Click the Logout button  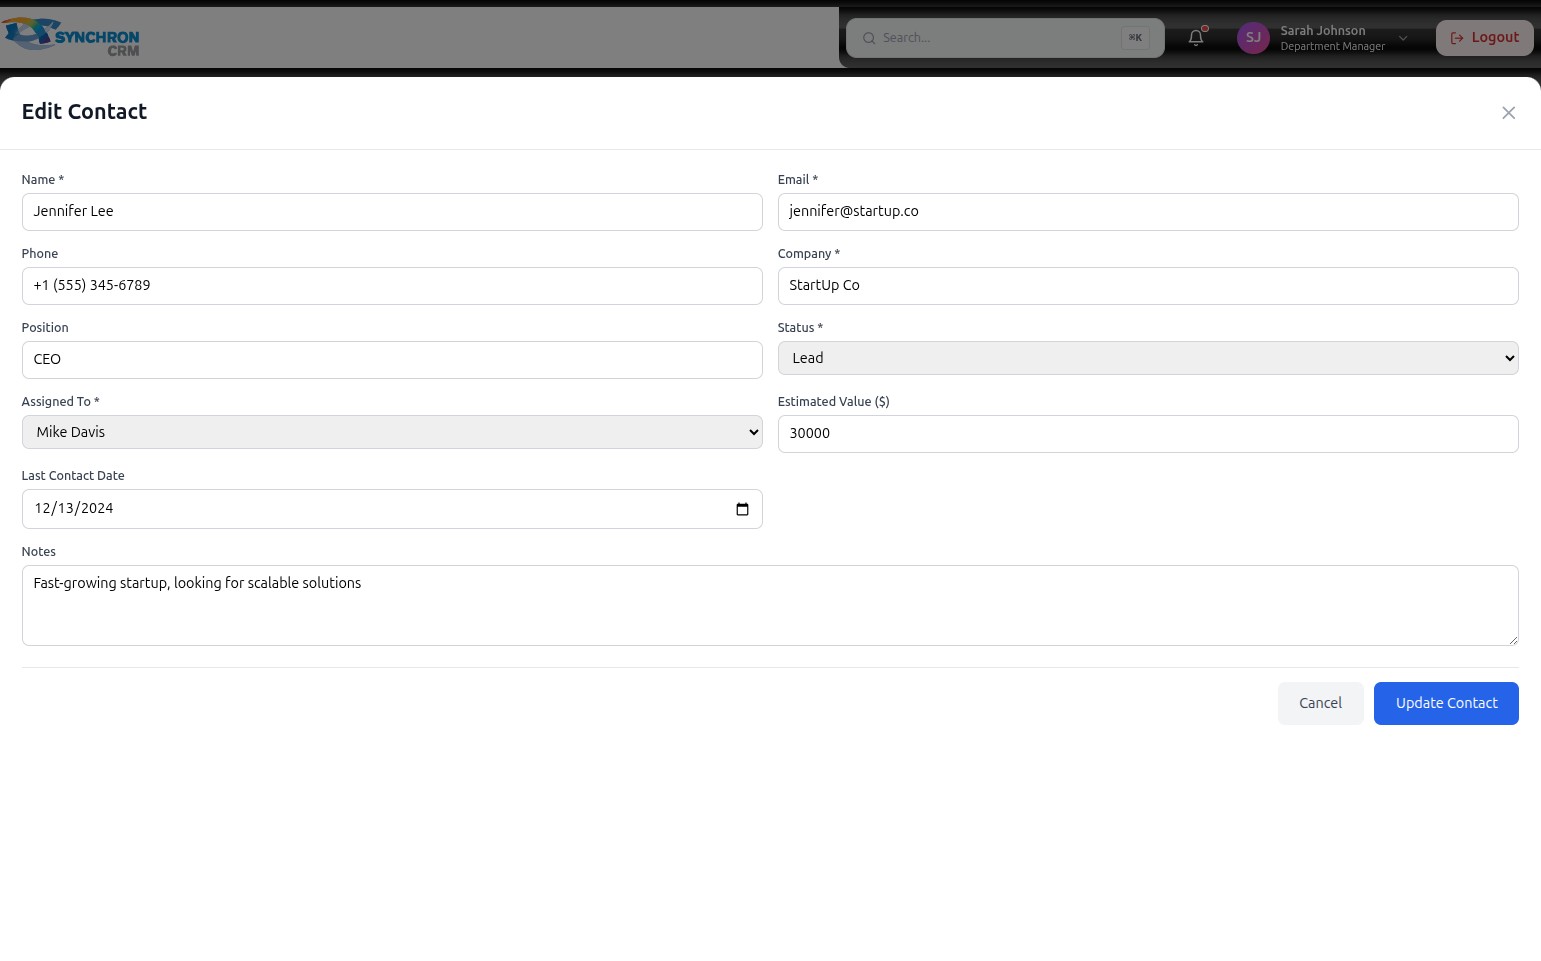pyautogui.click(x=1484, y=38)
